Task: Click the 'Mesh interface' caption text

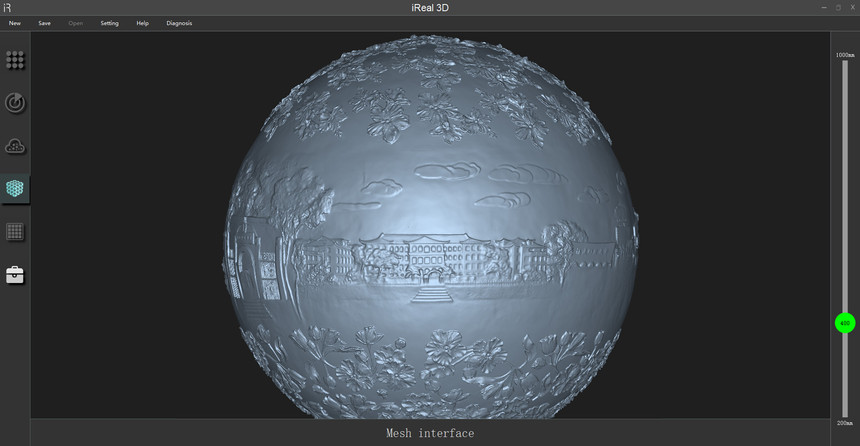Action: [430, 433]
